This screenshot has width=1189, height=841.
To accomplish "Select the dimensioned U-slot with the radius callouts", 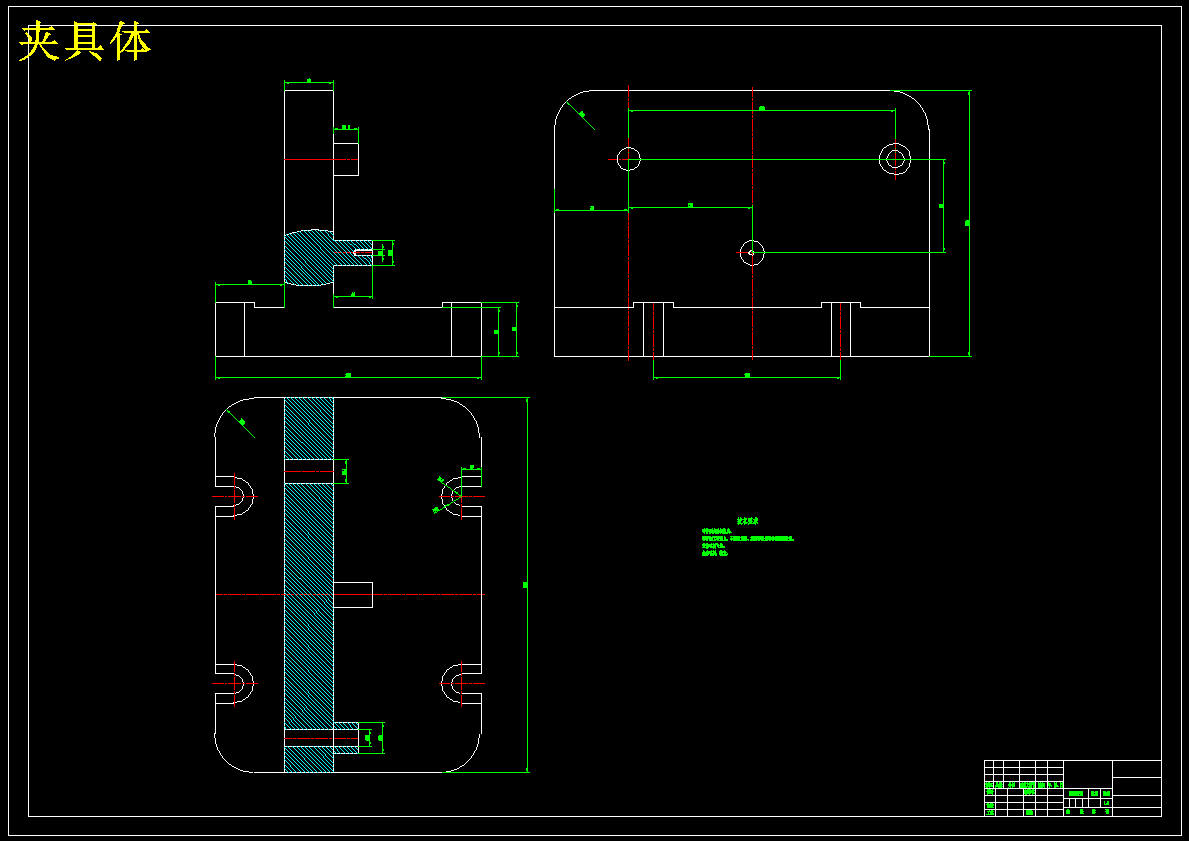I will point(461,497).
